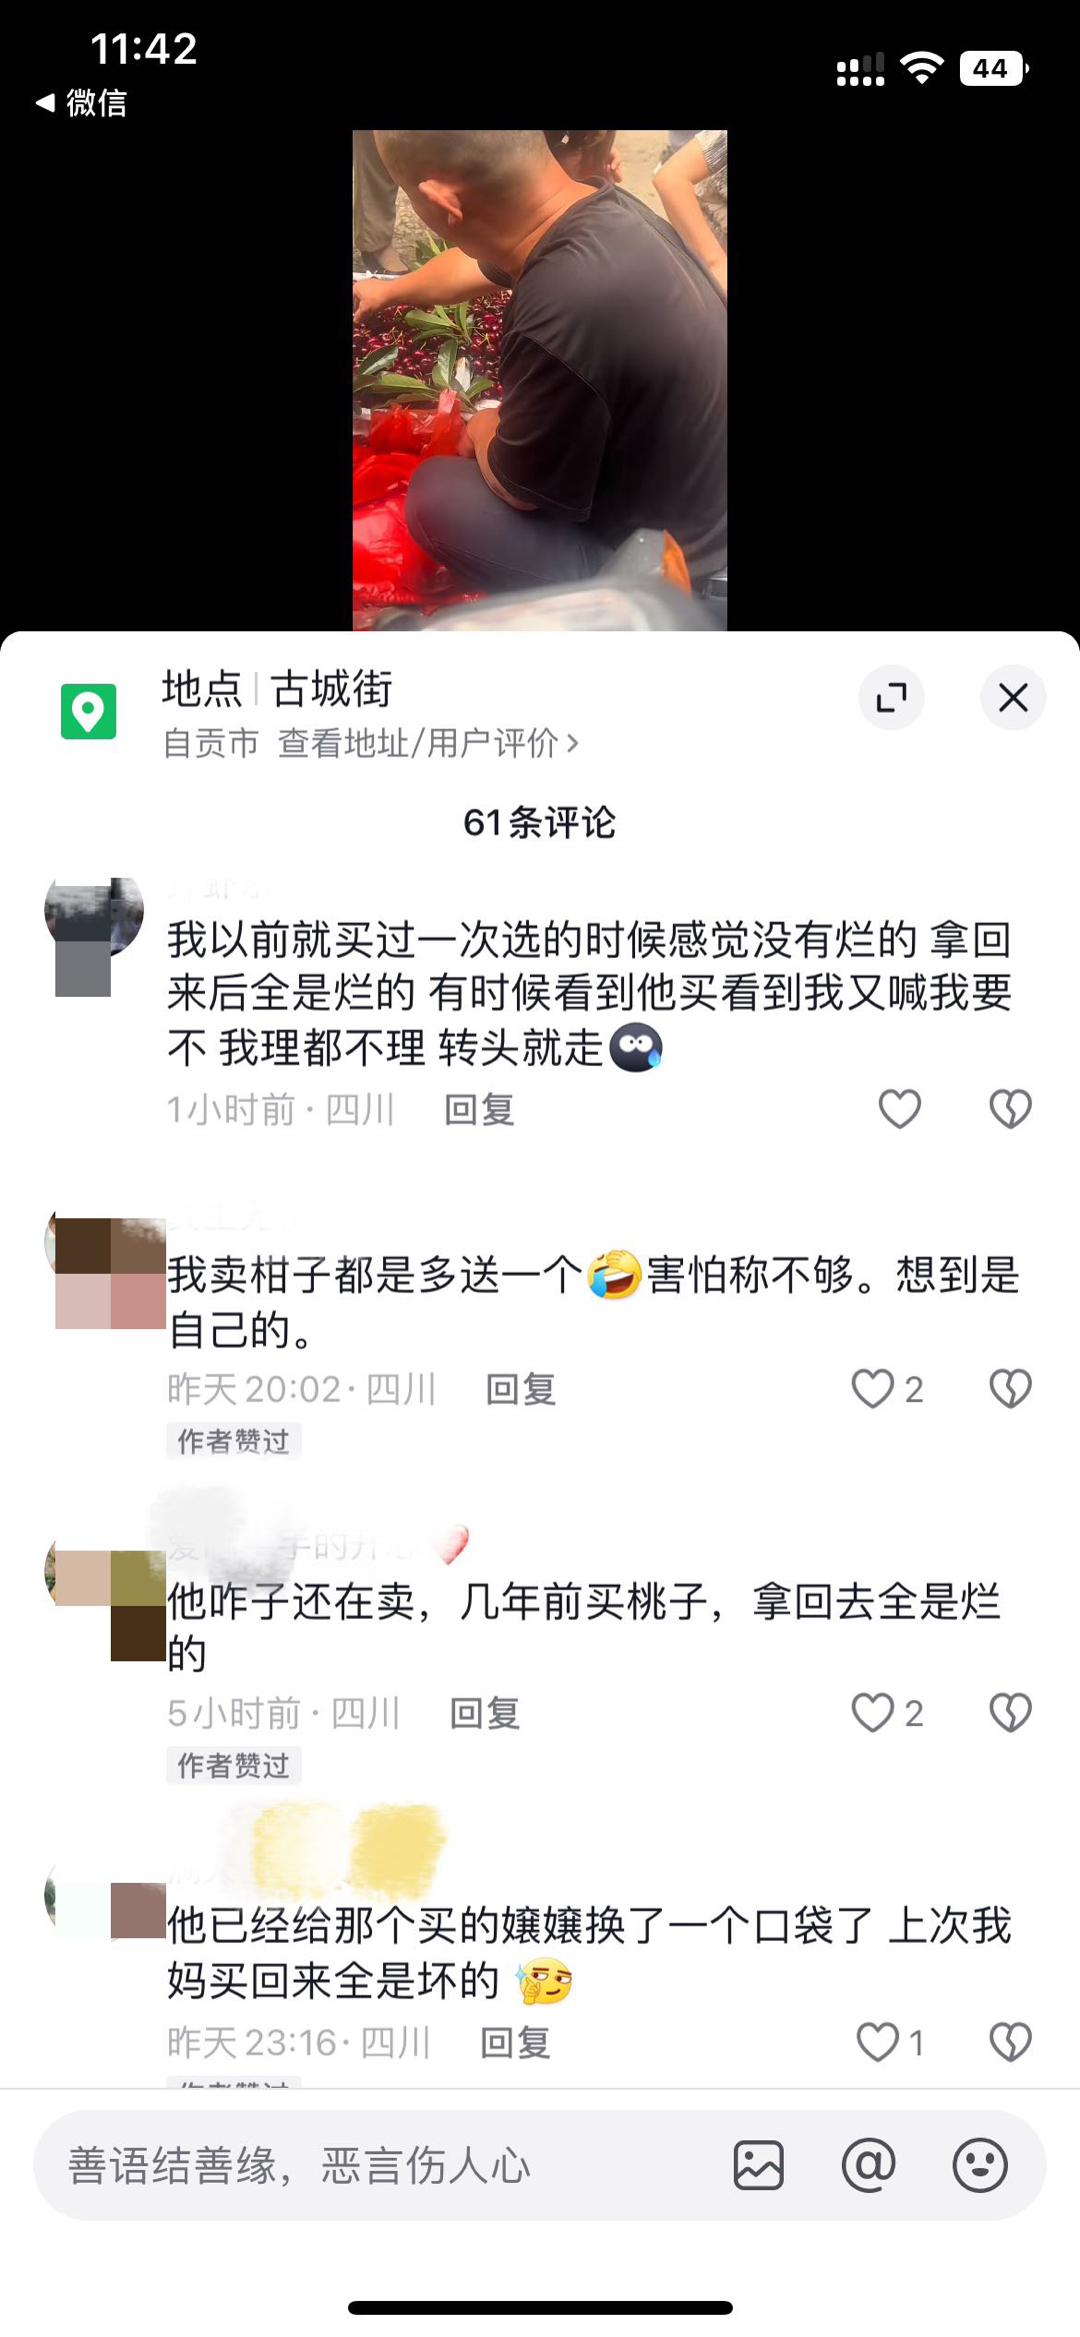This screenshot has width=1080, height=2337.
Task: Close the comments panel
Action: [x=1013, y=697]
